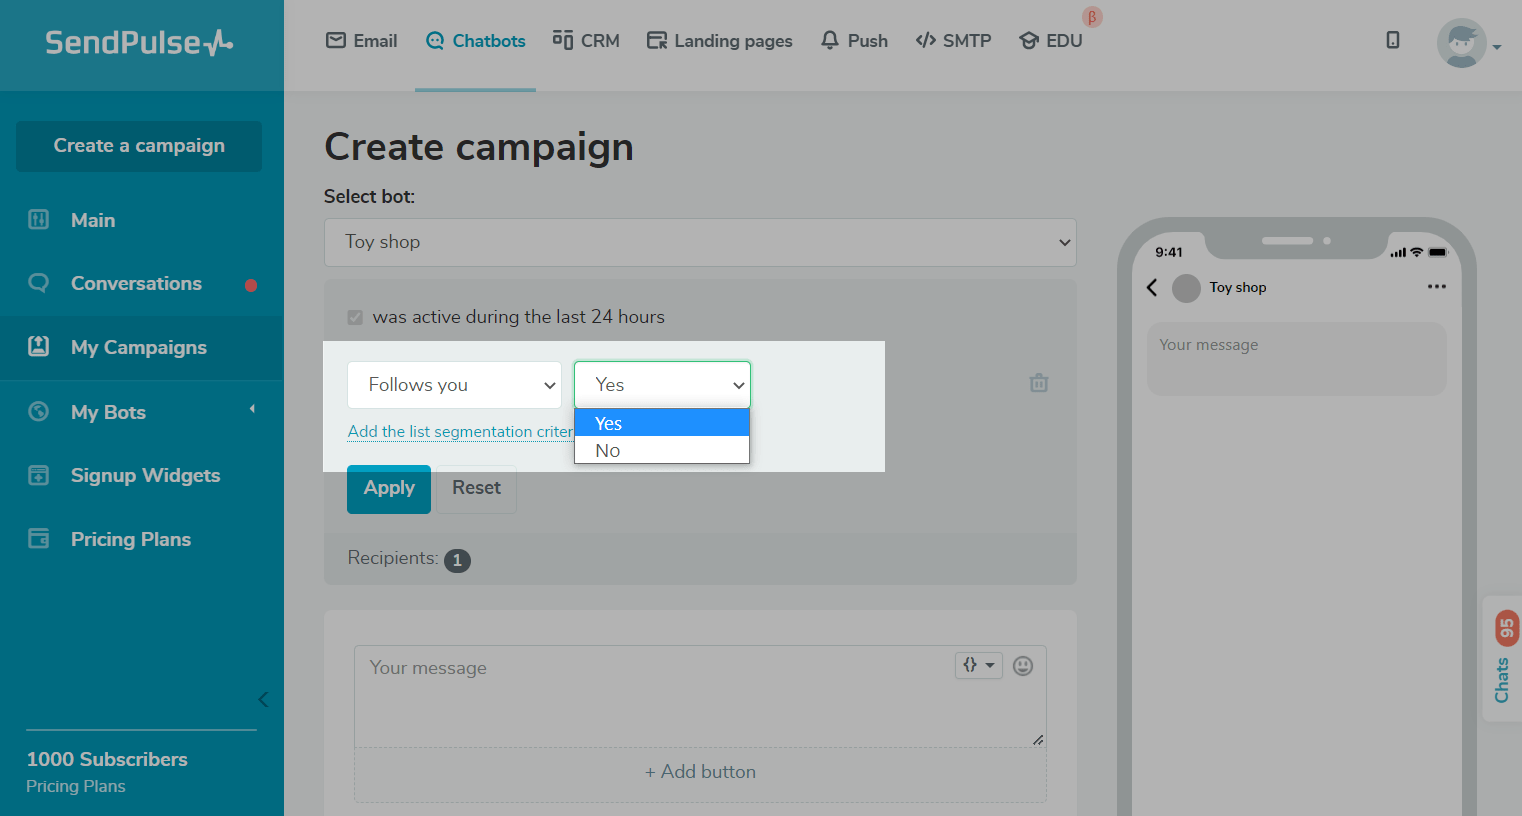Viewport: 1522px width, 816px height.
Task: Open the three-dot menu in phone preview
Action: click(x=1436, y=287)
